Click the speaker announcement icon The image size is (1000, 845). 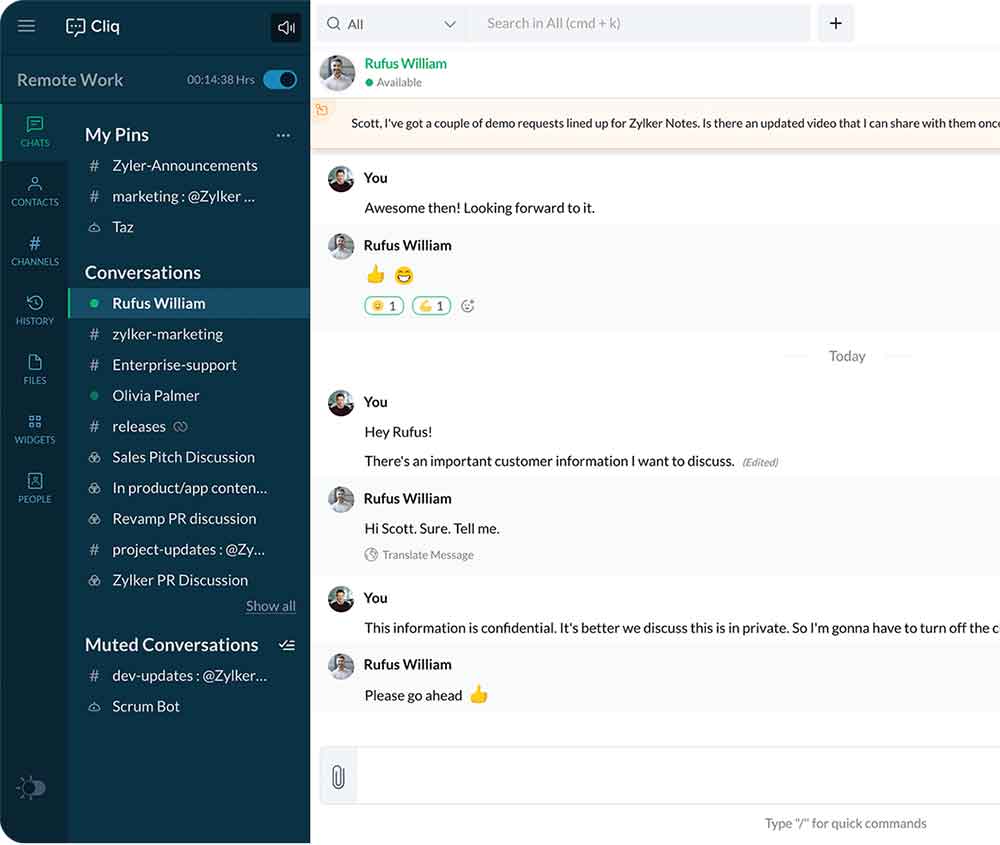pos(286,27)
